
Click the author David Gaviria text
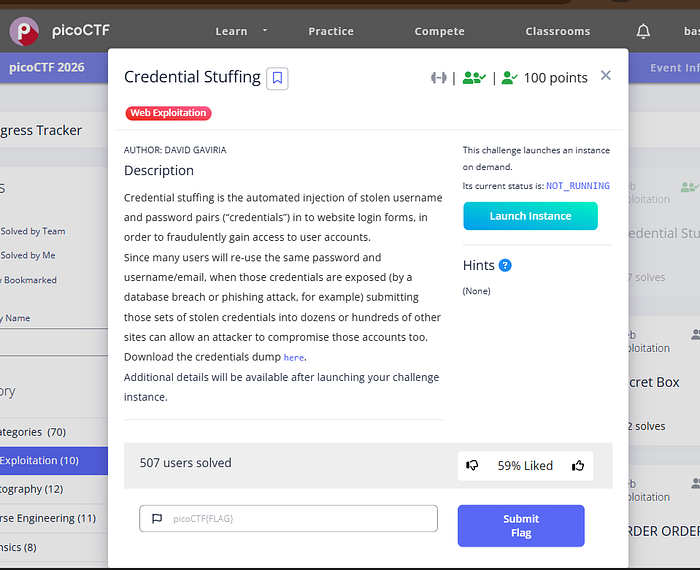(175, 150)
